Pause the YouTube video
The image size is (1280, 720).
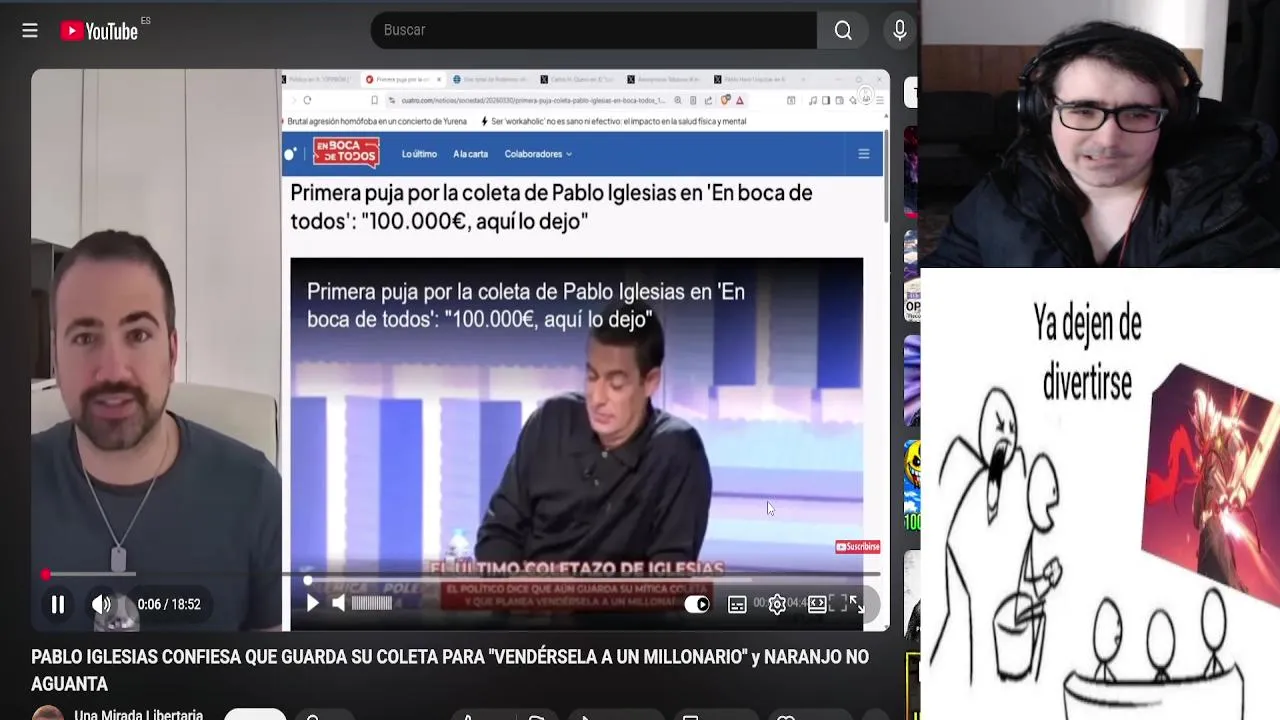tap(58, 604)
